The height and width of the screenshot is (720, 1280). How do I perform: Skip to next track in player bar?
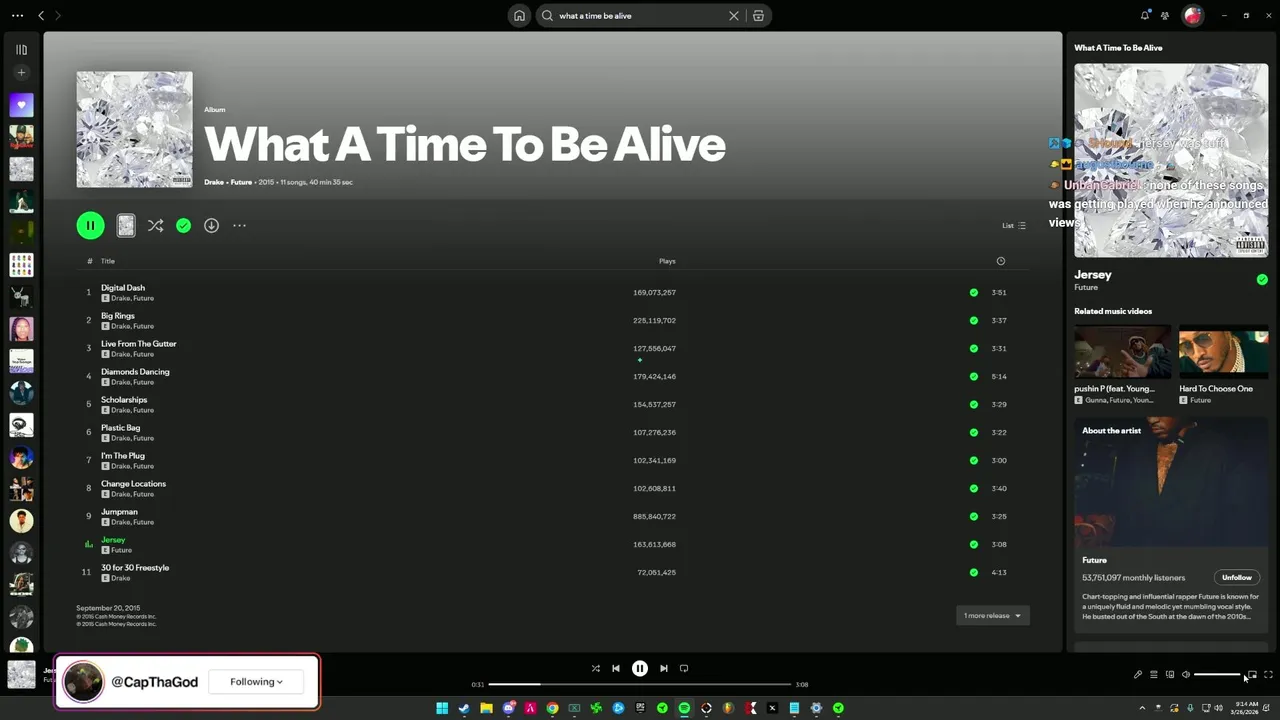tap(664, 668)
